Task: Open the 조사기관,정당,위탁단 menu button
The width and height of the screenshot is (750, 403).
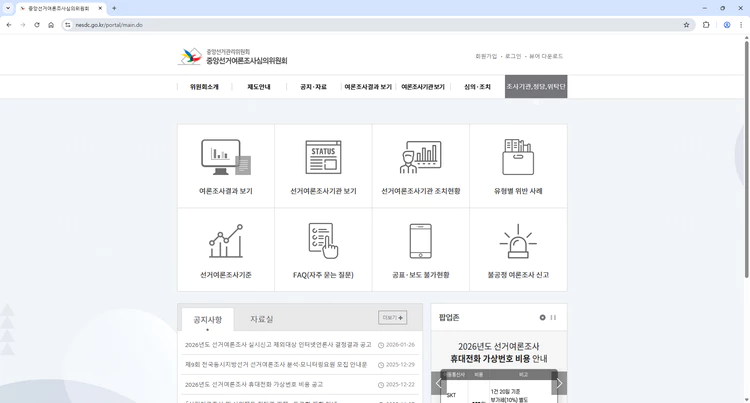Action: (x=536, y=87)
